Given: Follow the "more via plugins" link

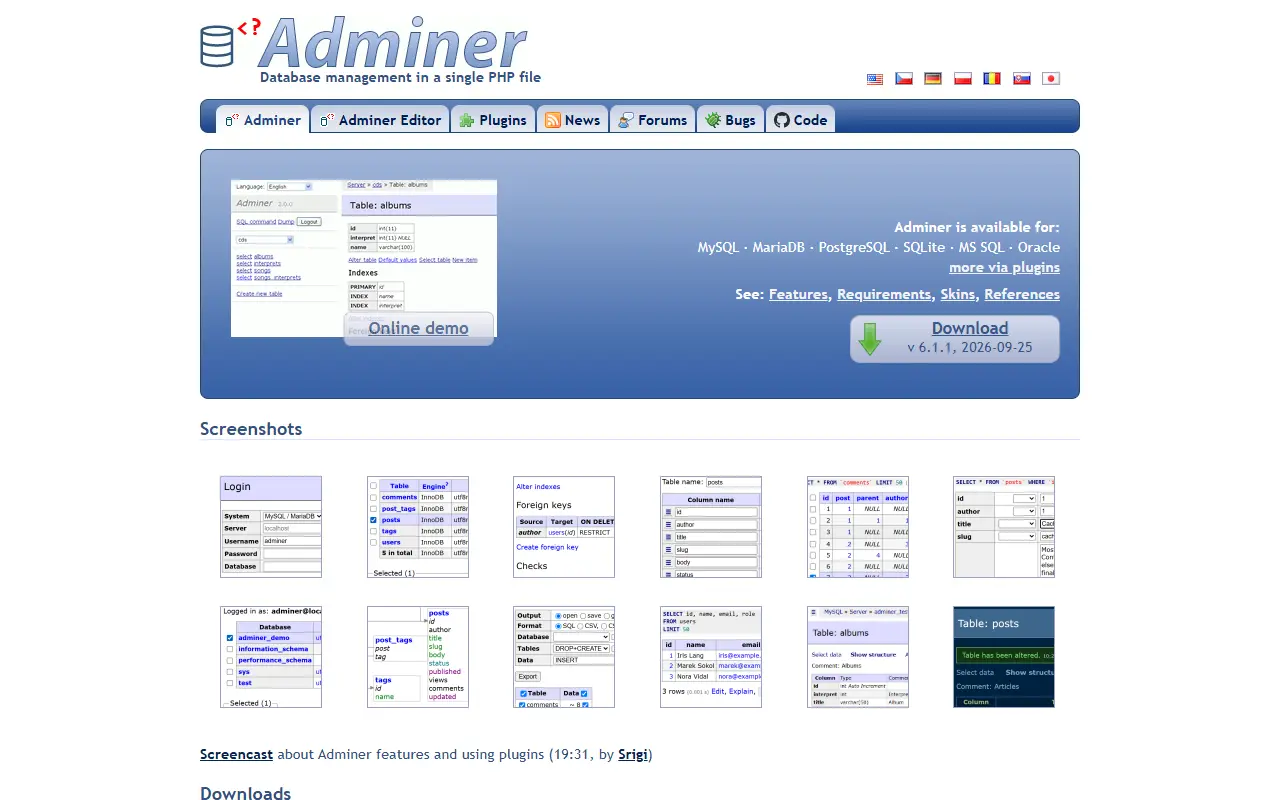Looking at the screenshot, I should pos(1004,267).
